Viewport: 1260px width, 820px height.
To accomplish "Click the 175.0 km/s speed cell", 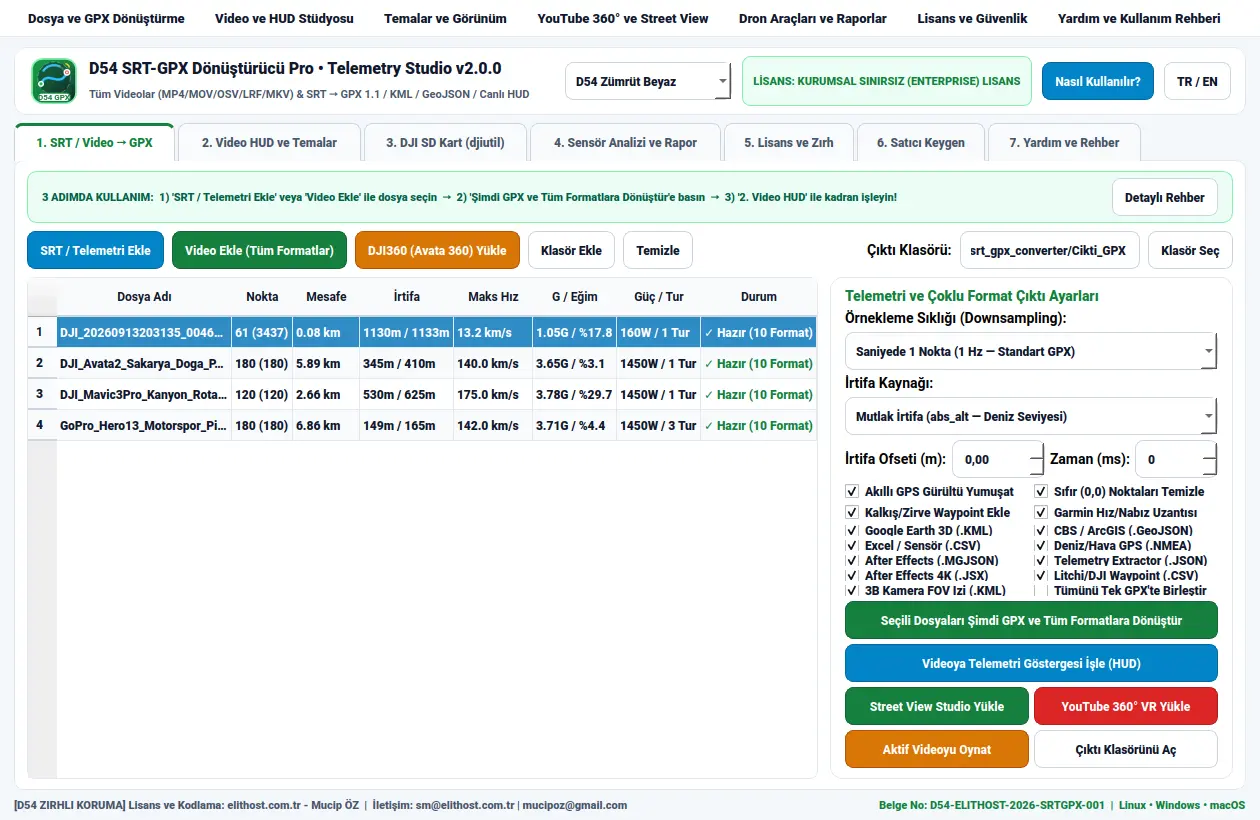I will pyautogui.click(x=493, y=394).
